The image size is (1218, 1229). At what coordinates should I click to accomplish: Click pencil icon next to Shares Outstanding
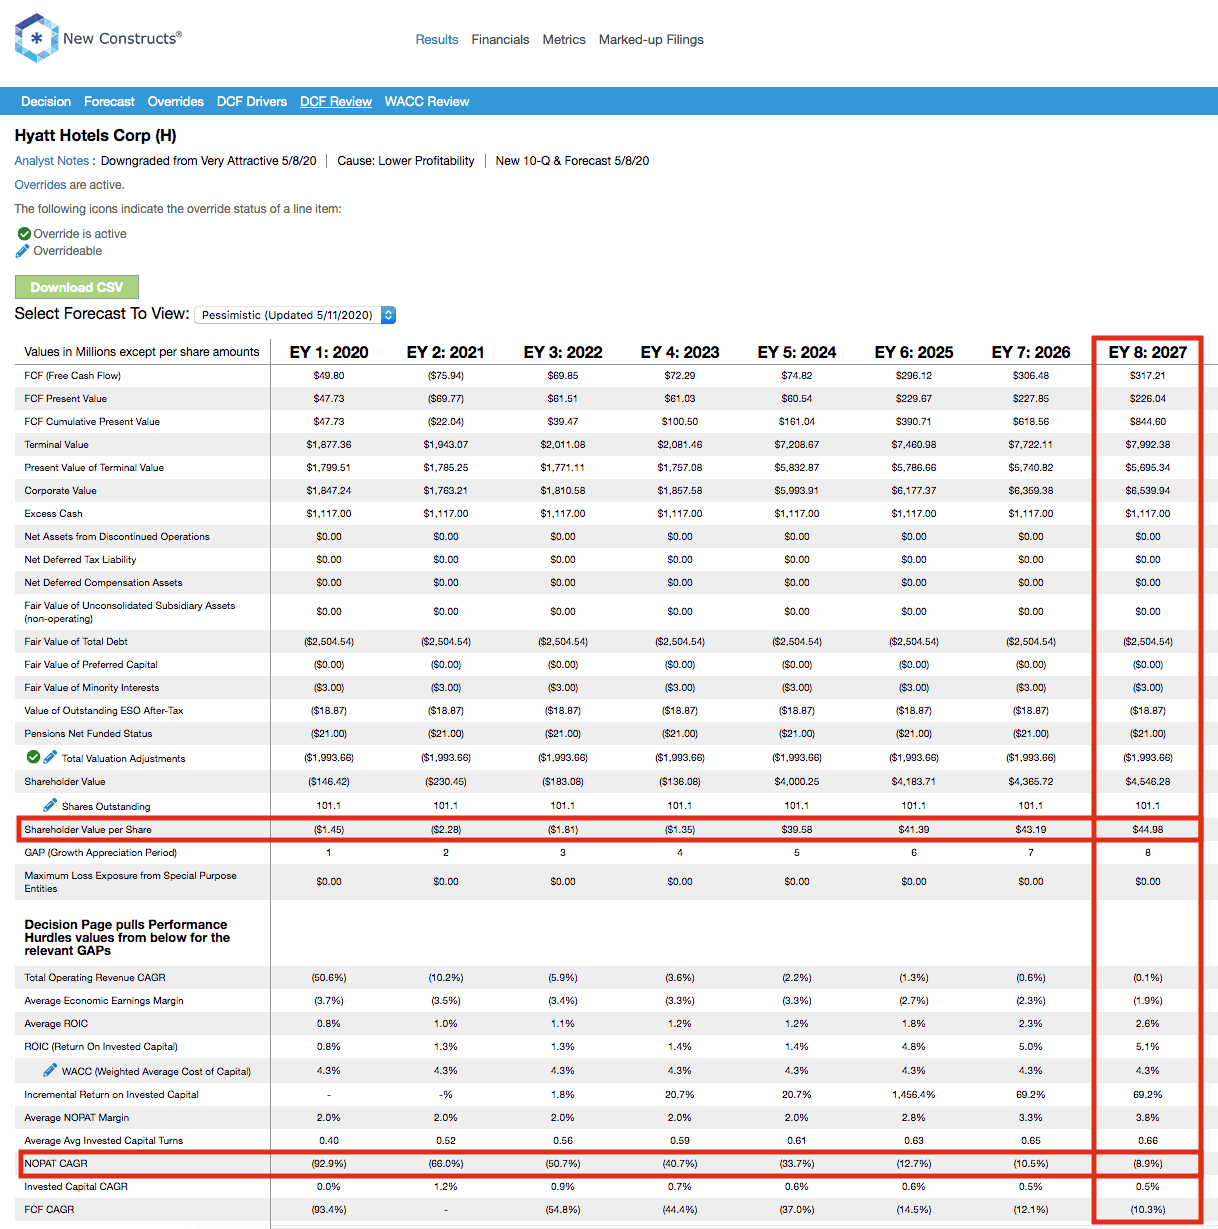pyautogui.click(x=50, y=805)
